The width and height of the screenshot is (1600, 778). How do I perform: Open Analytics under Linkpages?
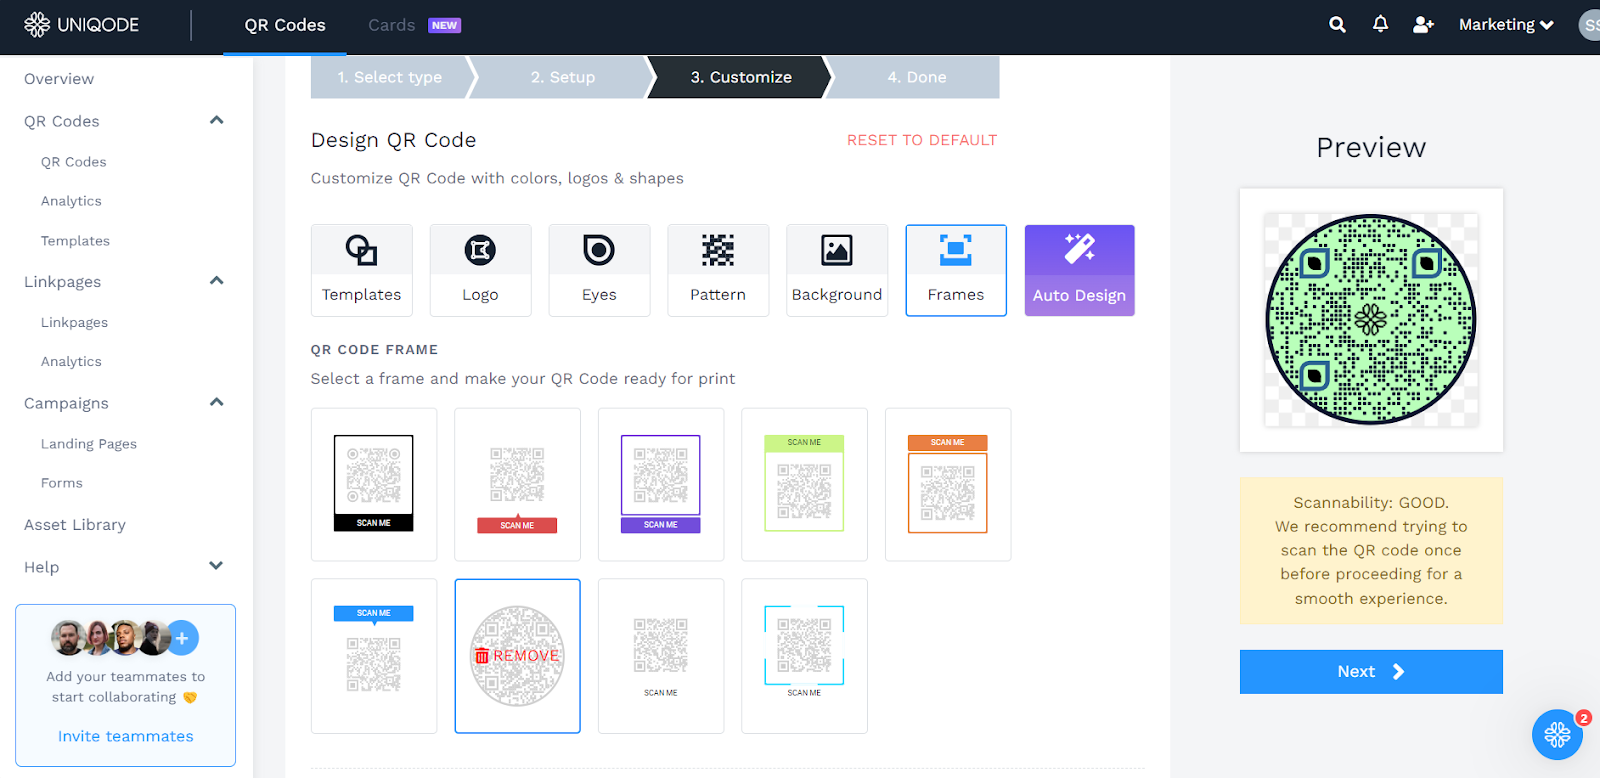71,362
